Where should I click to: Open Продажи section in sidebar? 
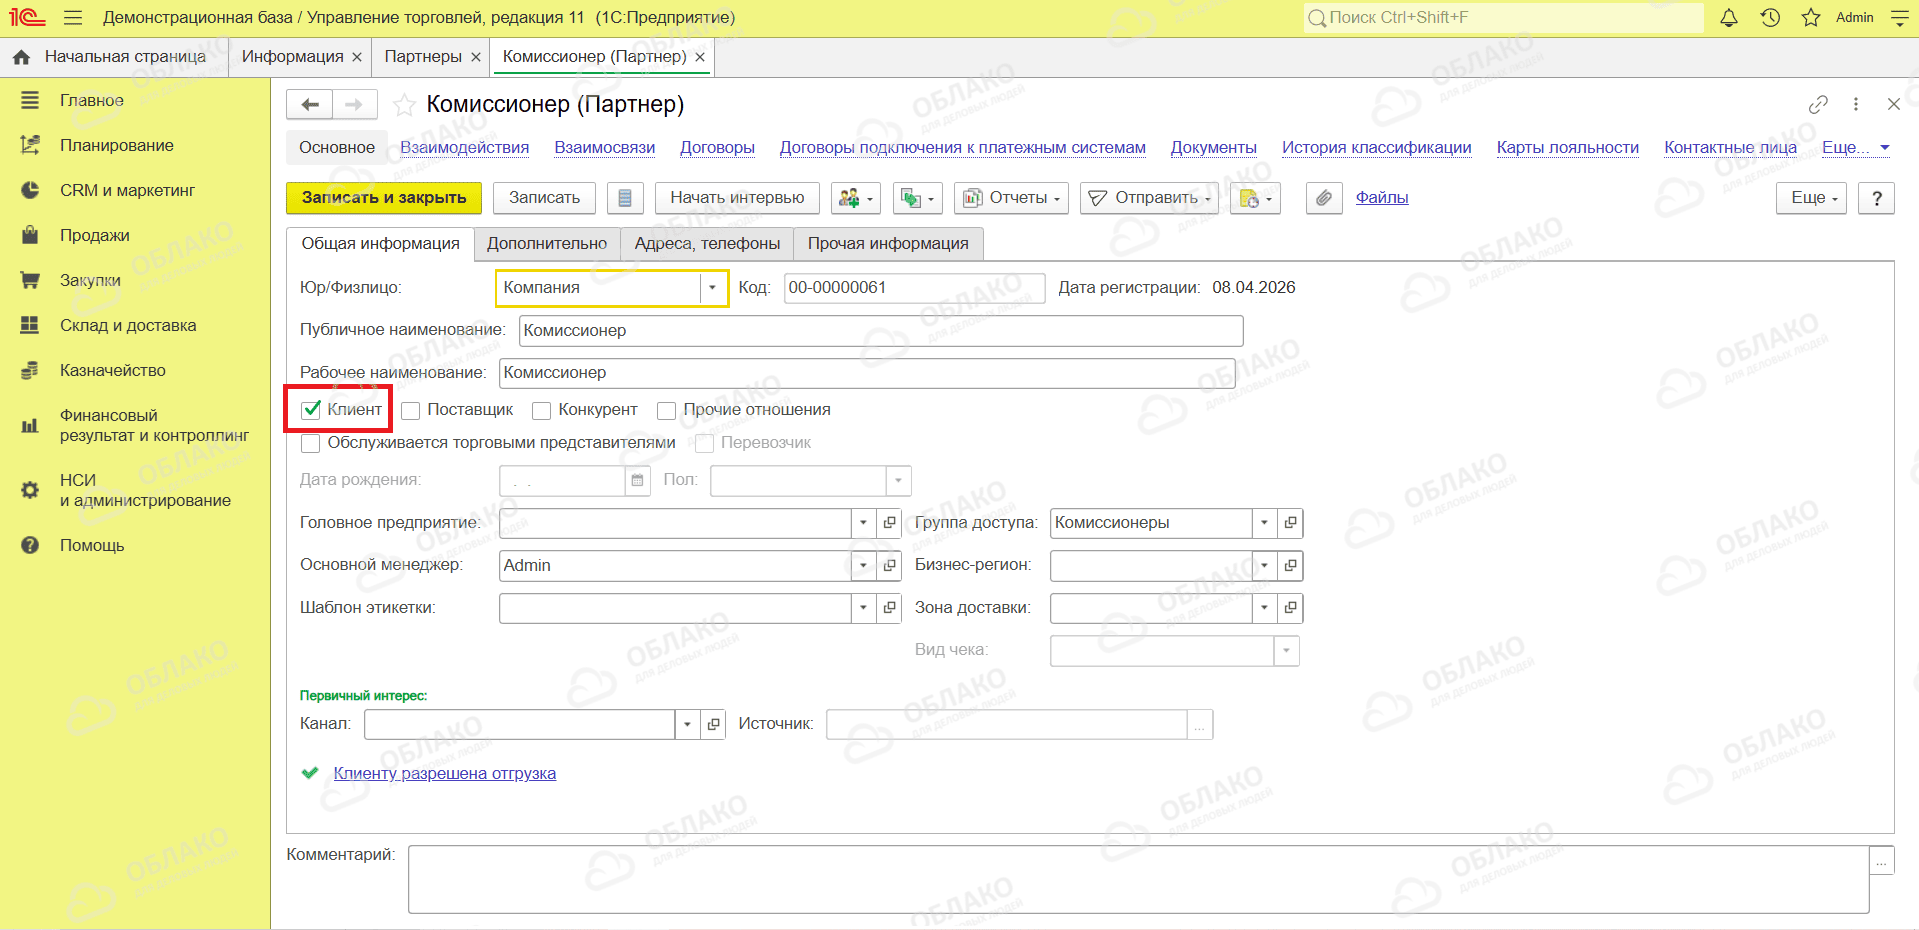click(95, 235)
